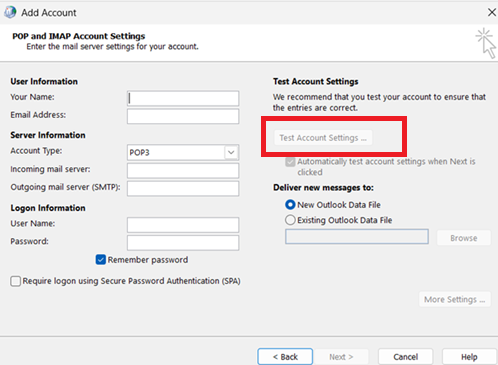Click the Email Address input field

[183, 116]
